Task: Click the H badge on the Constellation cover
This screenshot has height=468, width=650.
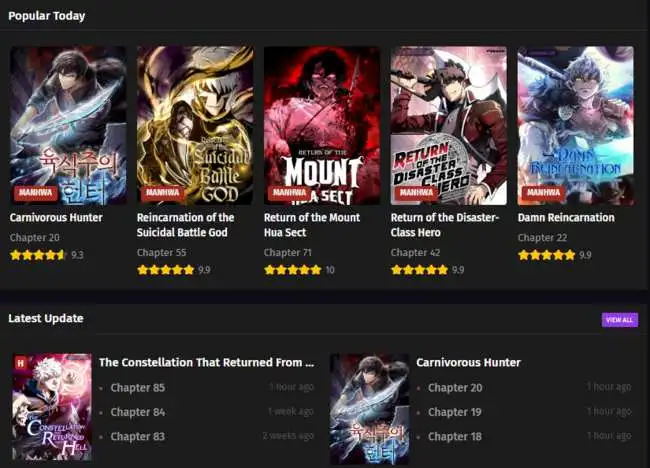Action: (x=20, y=364)
